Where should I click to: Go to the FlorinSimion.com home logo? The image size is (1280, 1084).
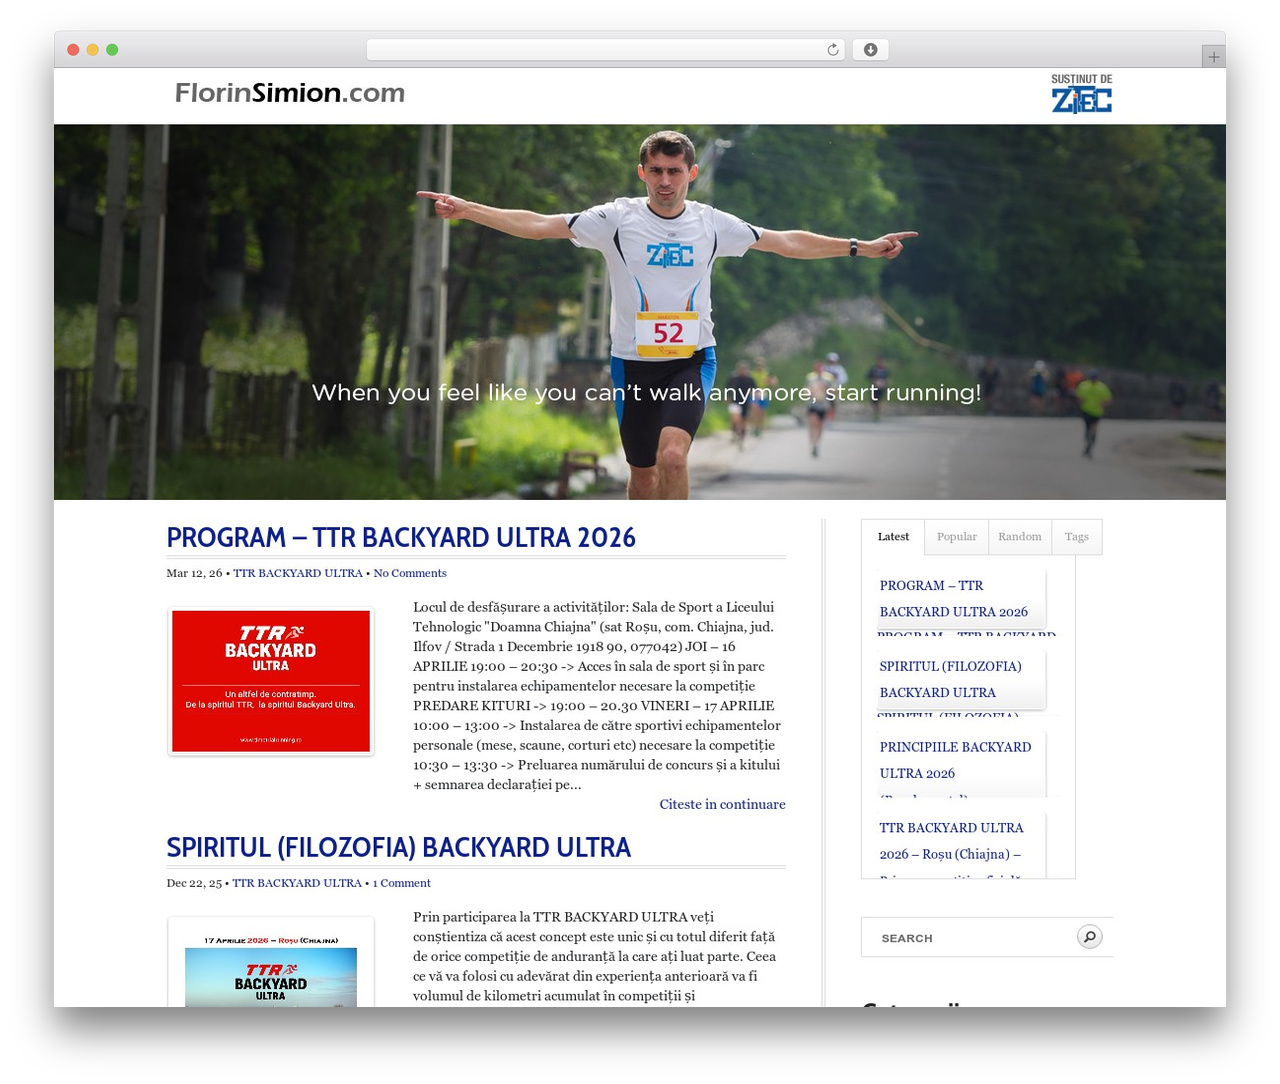pyautogui.click(x=290, y=93)
